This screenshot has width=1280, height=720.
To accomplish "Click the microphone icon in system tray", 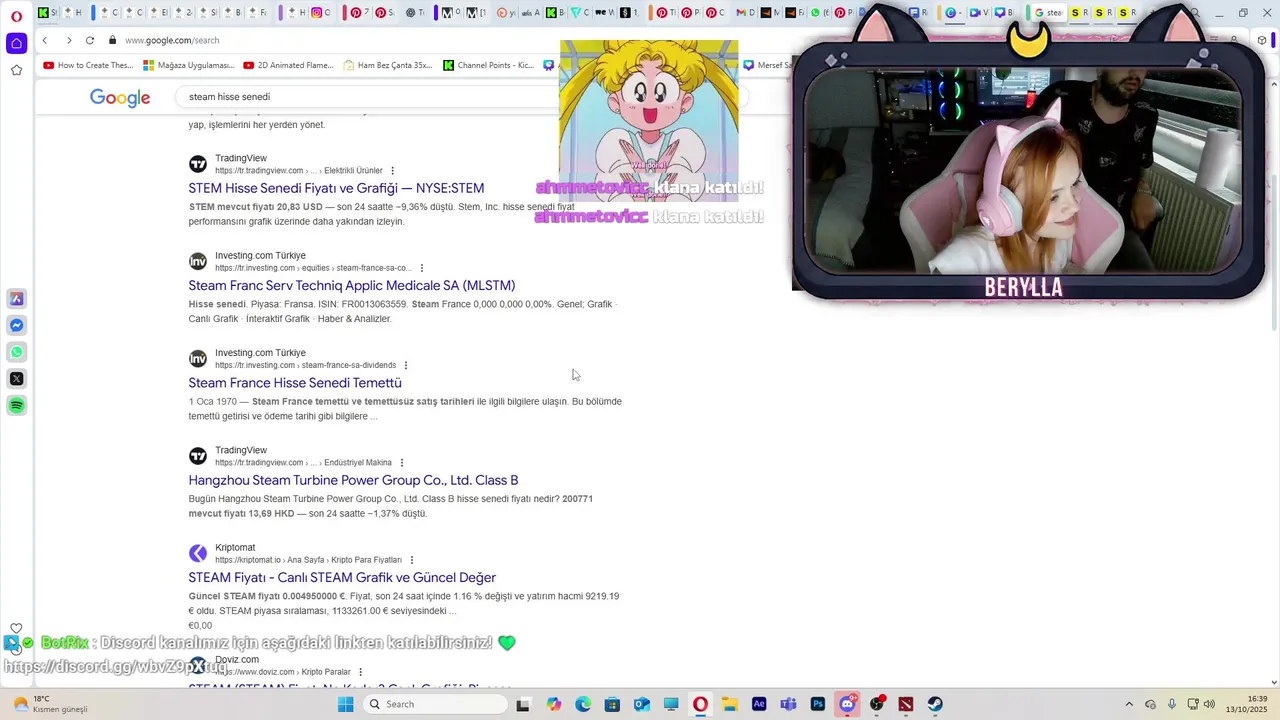I will click(1172, 704).
